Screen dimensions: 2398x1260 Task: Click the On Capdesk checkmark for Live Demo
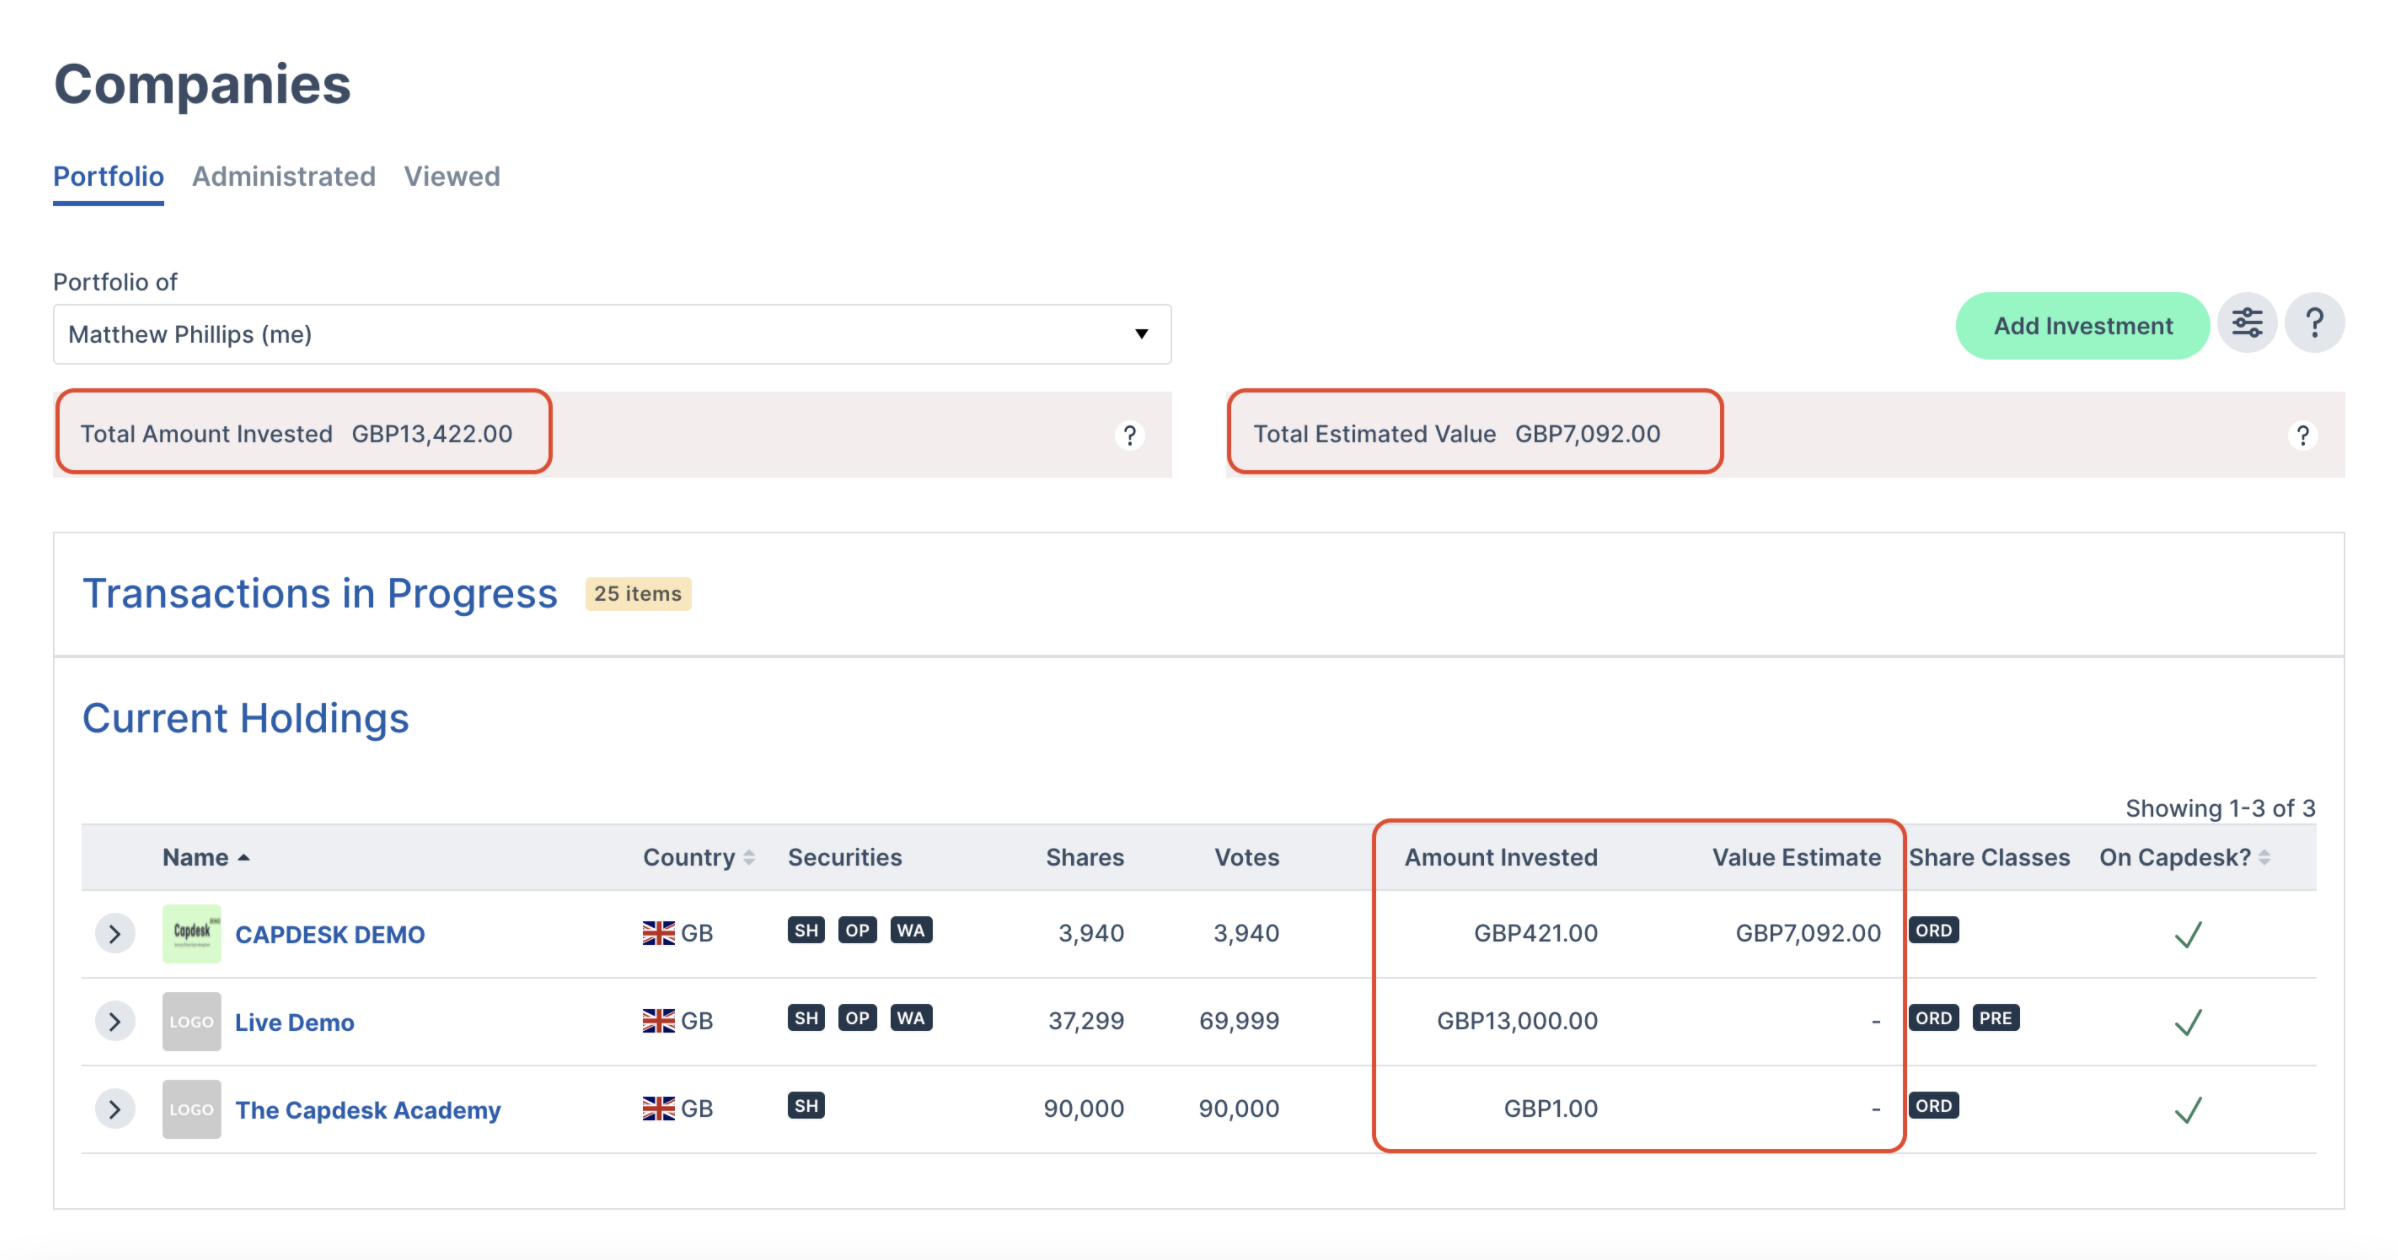click(x=2188, y=1022)
